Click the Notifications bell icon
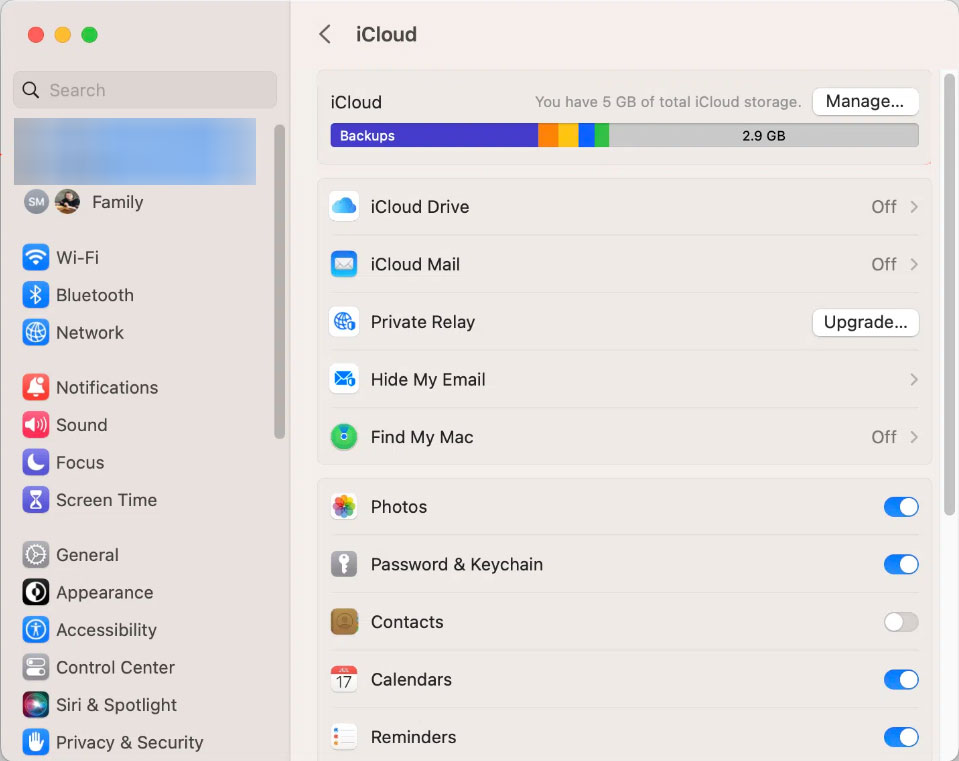Screen dimensions: 959x761 coord(35,387)
